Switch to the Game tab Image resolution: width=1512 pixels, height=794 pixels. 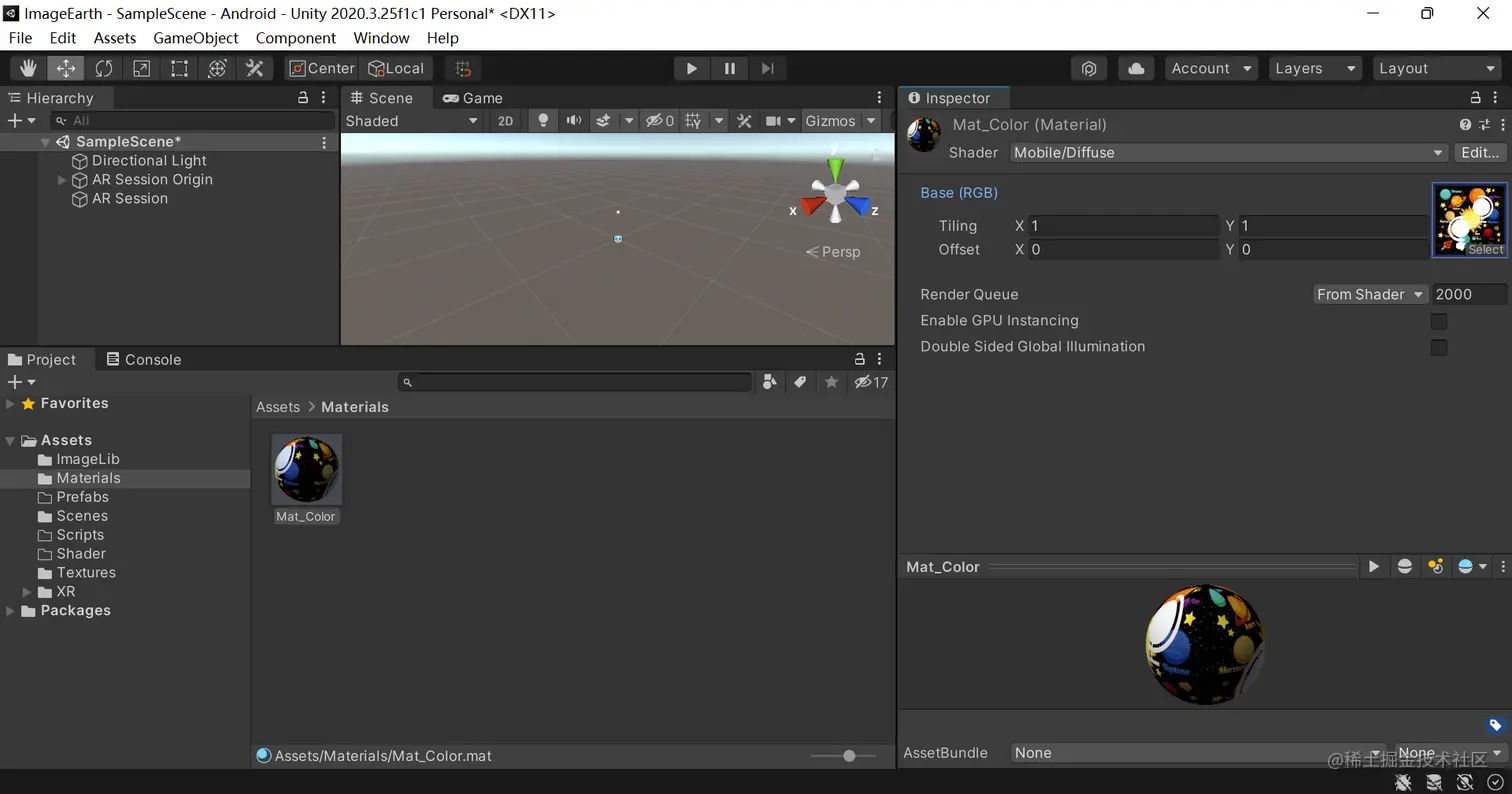coord(473,98)
